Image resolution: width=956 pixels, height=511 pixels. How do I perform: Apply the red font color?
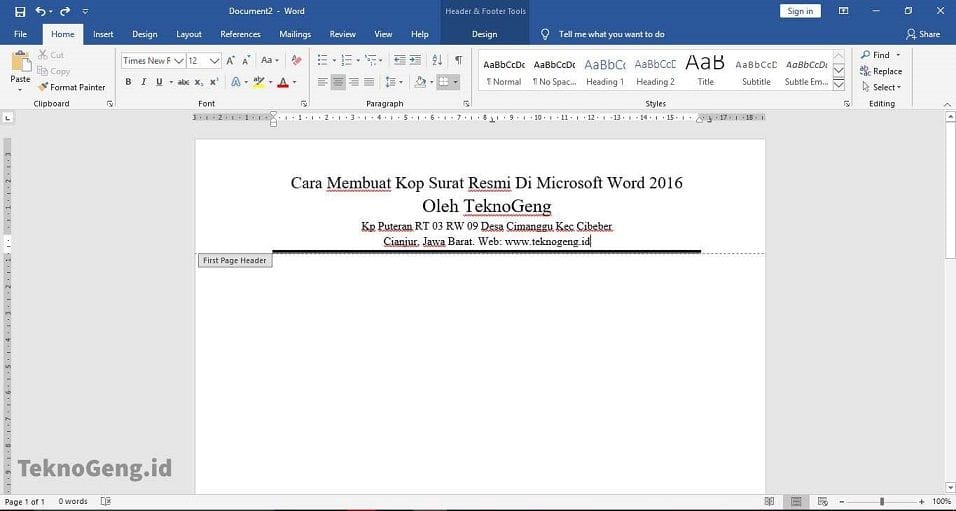click(283, 82)
